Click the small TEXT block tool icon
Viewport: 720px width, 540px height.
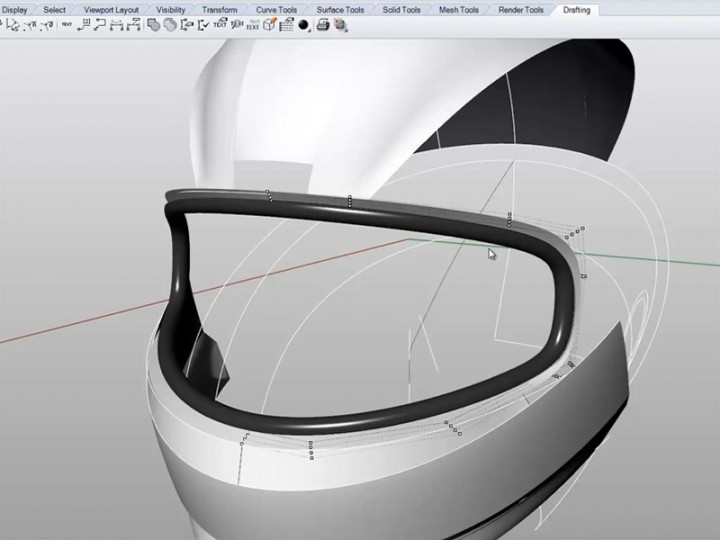[x=67, y=24]
